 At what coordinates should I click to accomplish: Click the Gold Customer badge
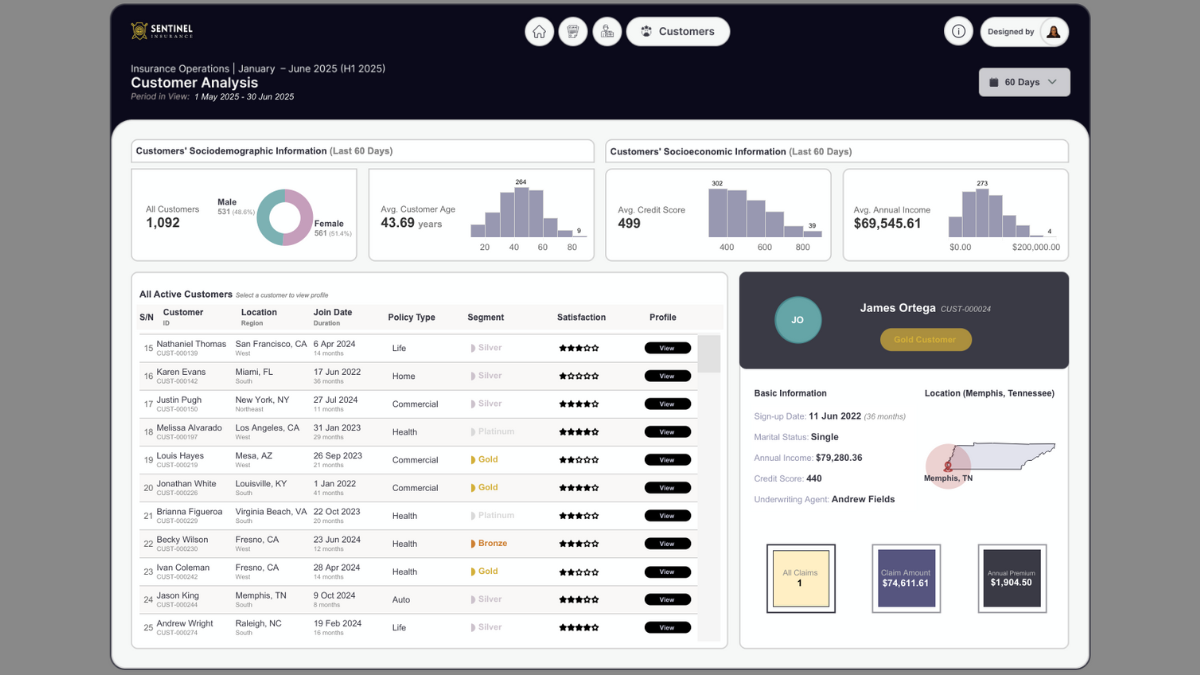pos(925,340)
